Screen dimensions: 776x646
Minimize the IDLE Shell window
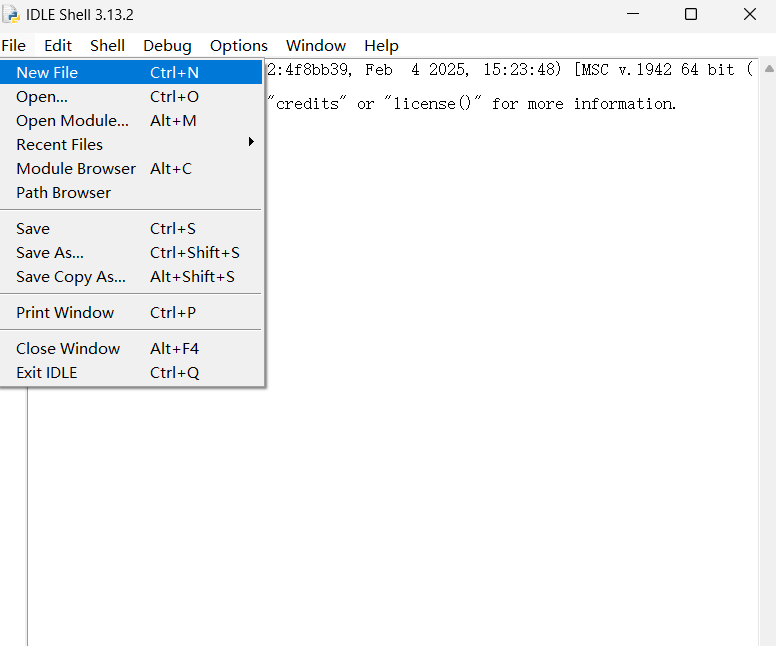pos(633,14)
